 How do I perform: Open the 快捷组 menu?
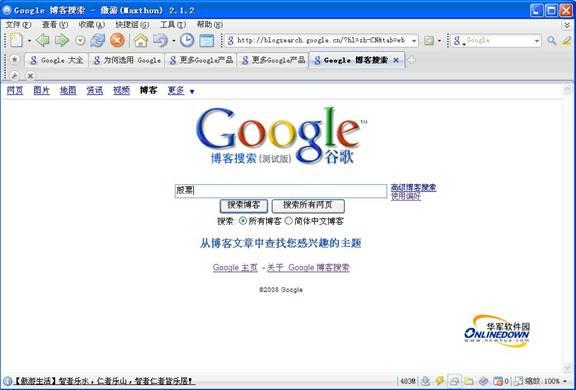(x=132, y=25)
